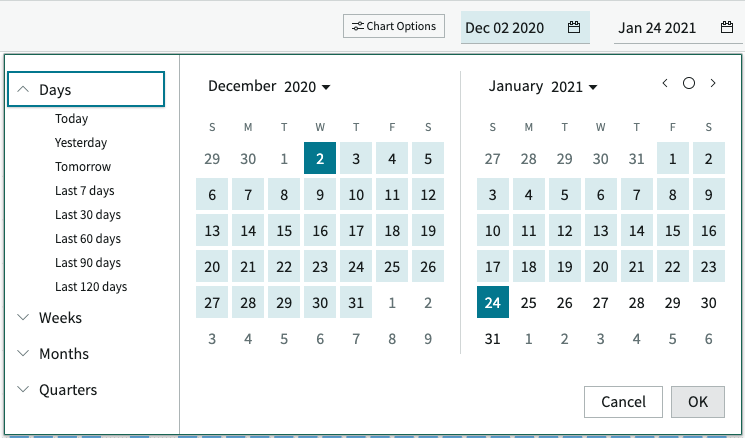Go to next month arrow
Screen dimensions: 745x438
(713, 83)
